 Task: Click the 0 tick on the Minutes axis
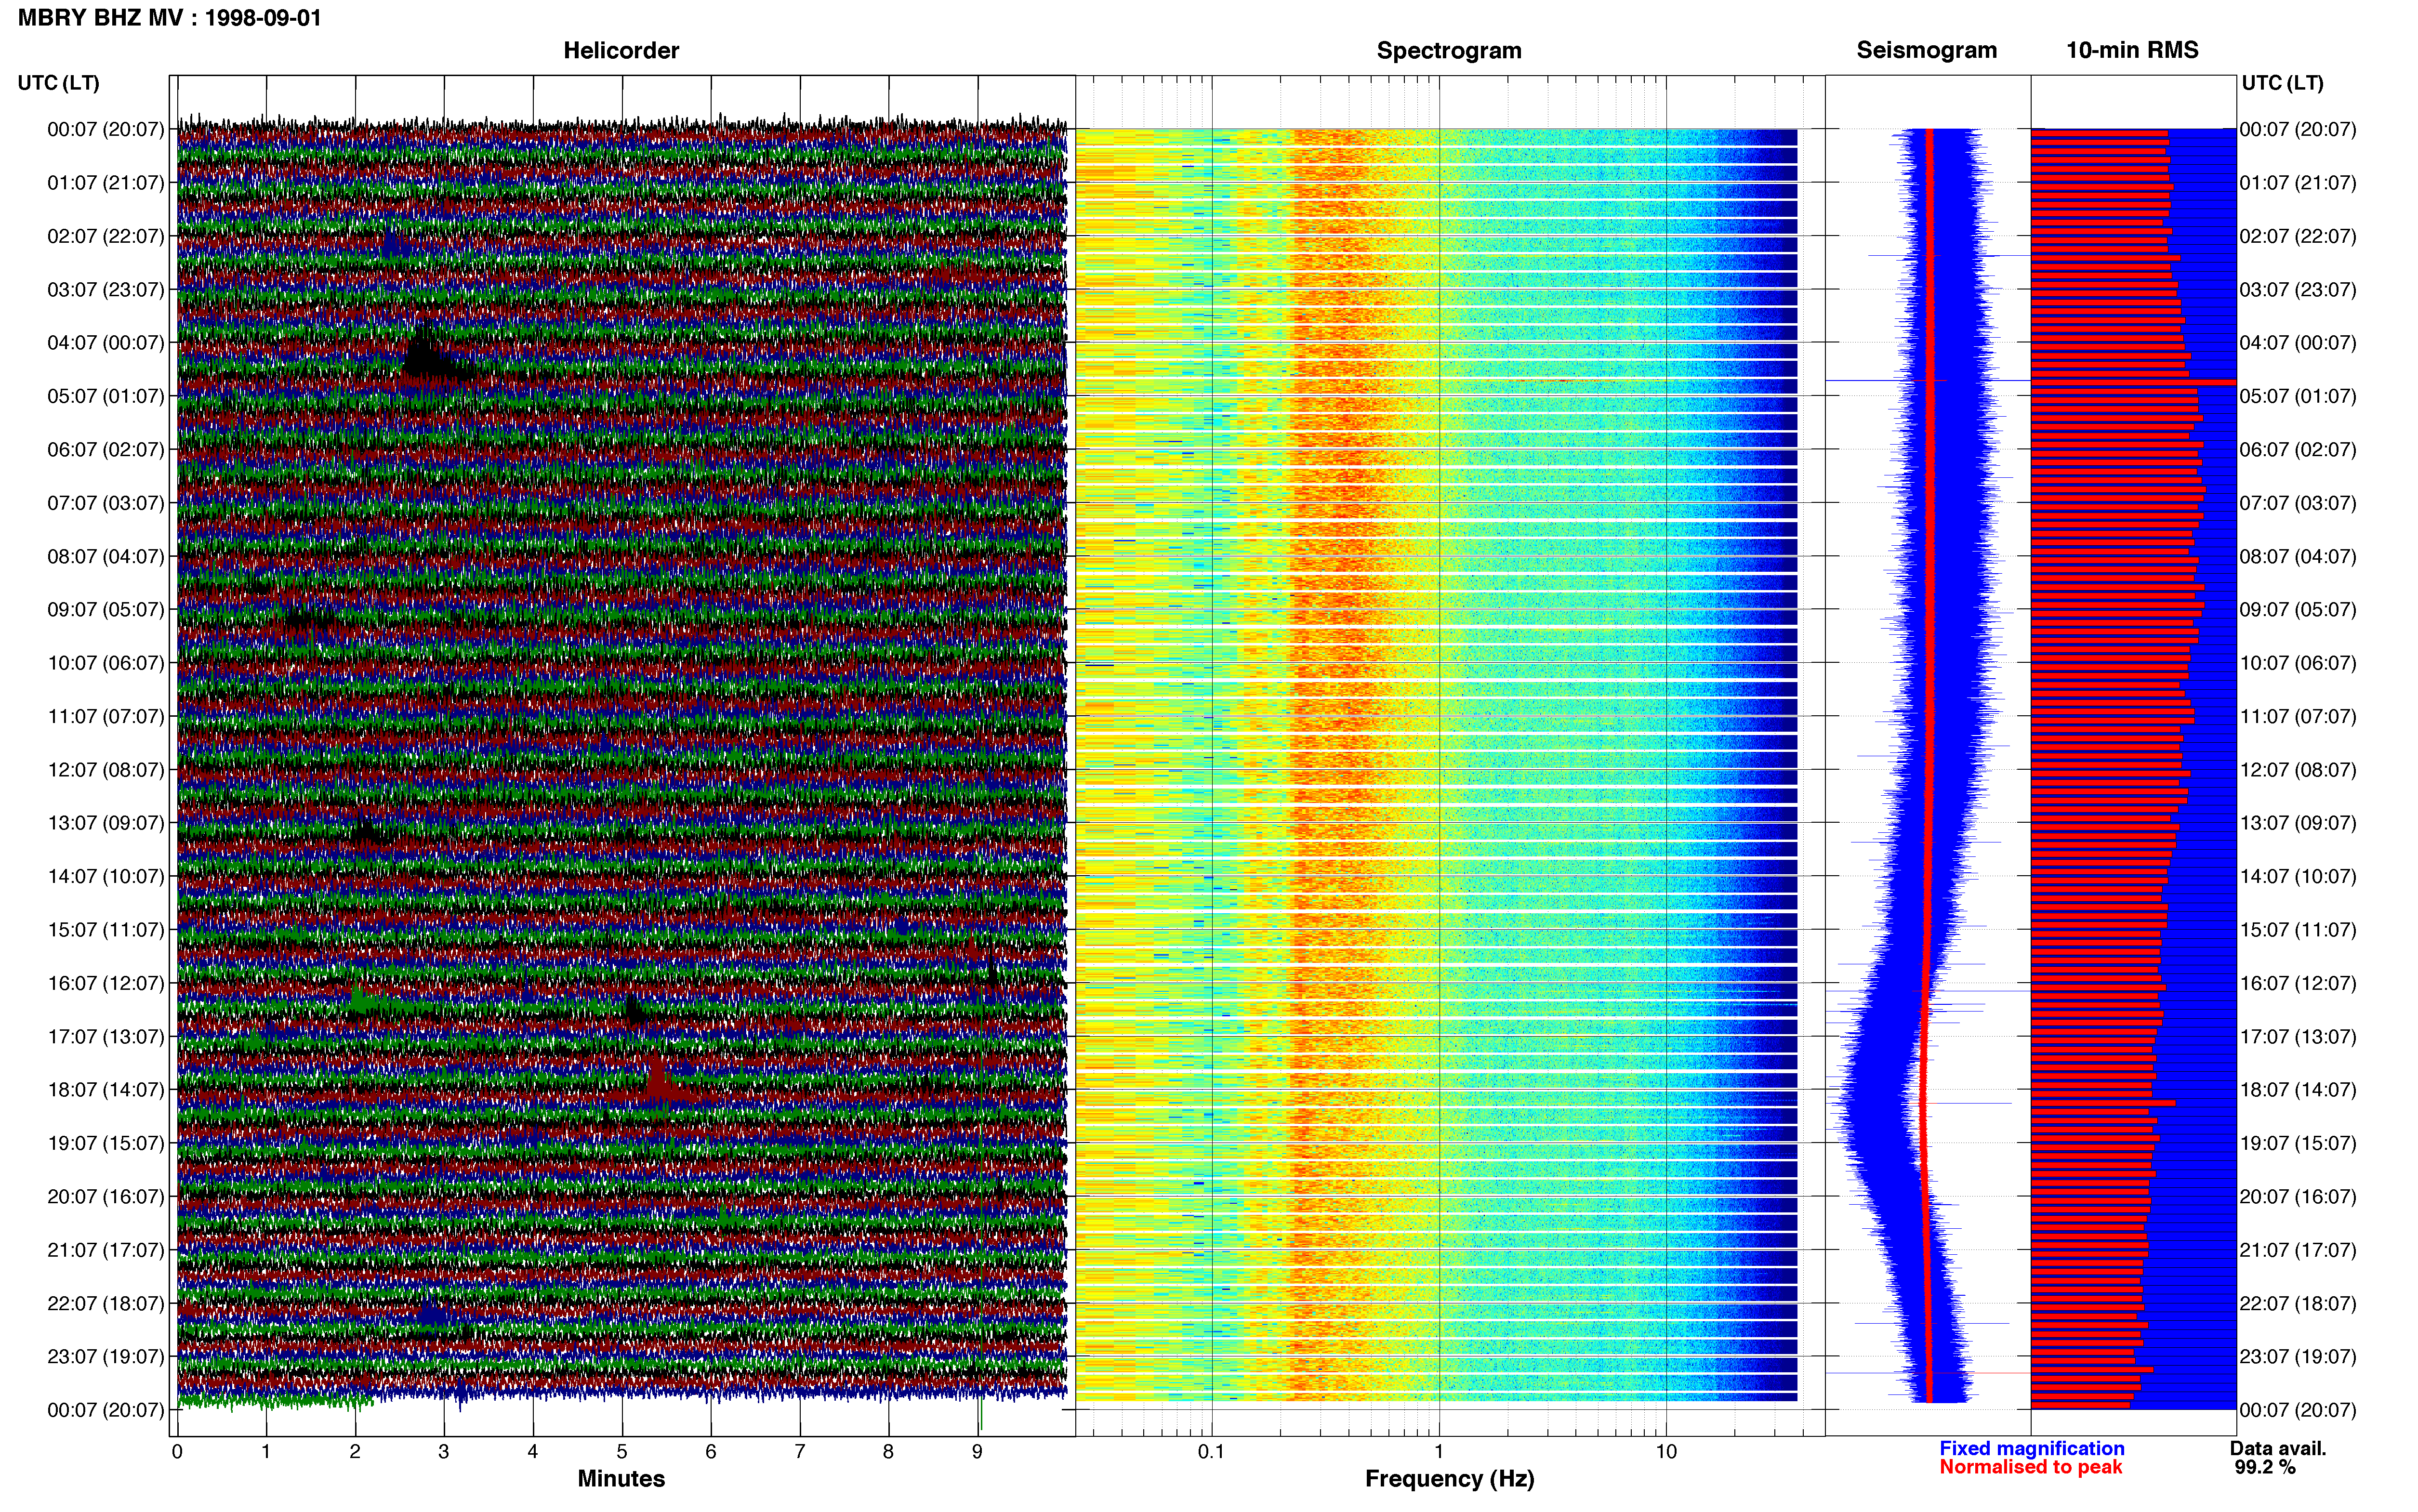click(x=177, y=1451)
